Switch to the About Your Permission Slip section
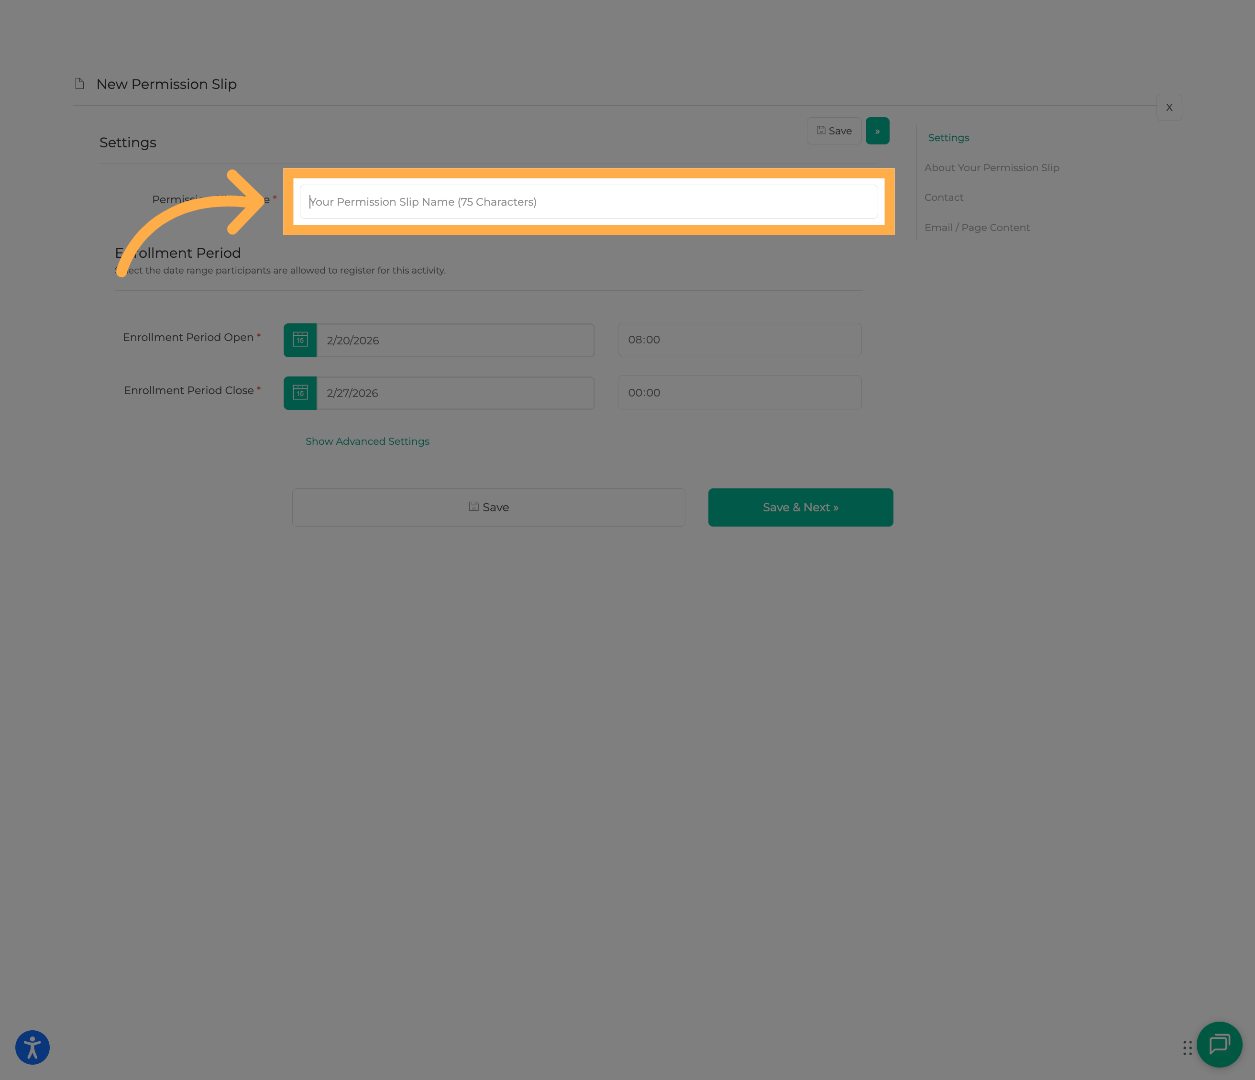 point(991,167)
